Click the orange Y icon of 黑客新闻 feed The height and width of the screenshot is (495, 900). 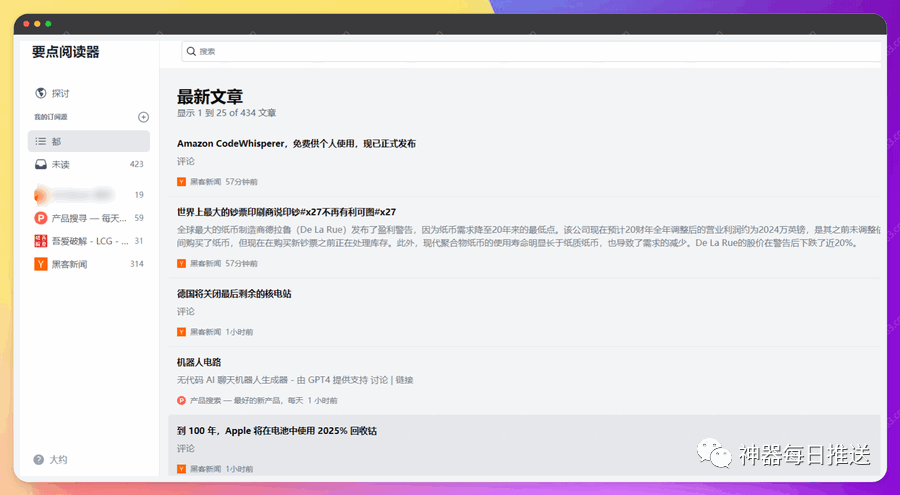[41, 264]
